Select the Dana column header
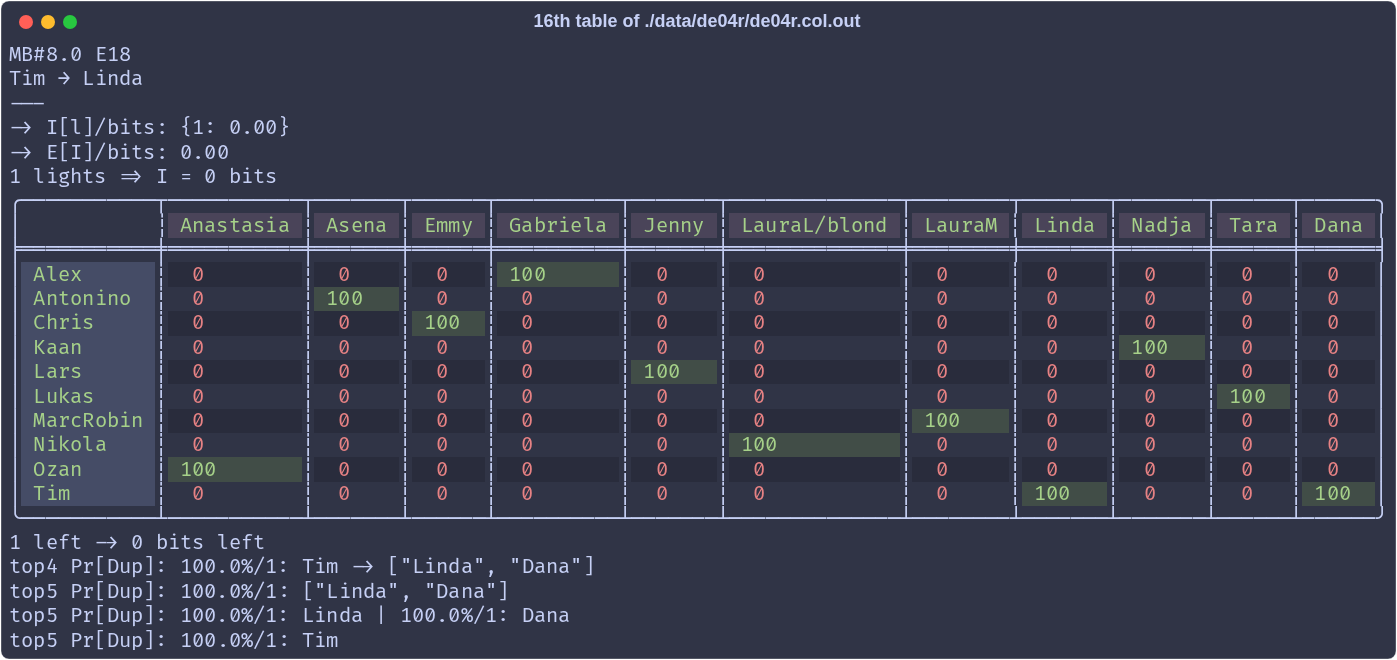Screen dimensions: 1397x660 click(1338, 225)
